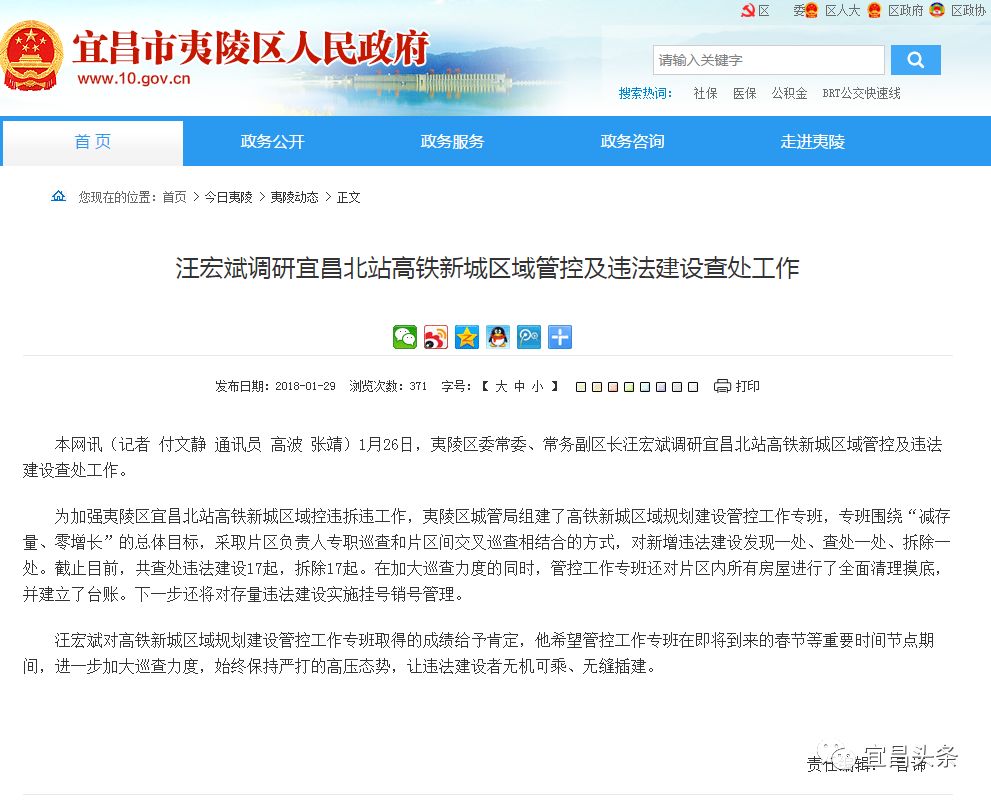The image size is (991, 800).
Task: Open the 政务咨询 navigation tab
Action: (x=632, y=142)
